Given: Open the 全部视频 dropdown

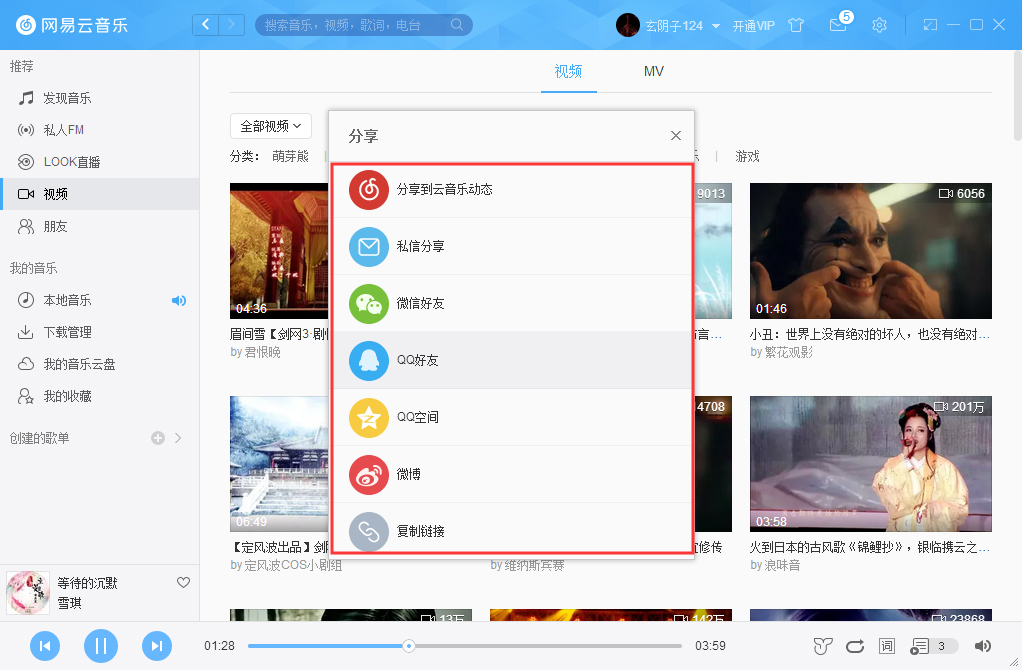Looking at the screenshot, I should click(x=269, y=126).
